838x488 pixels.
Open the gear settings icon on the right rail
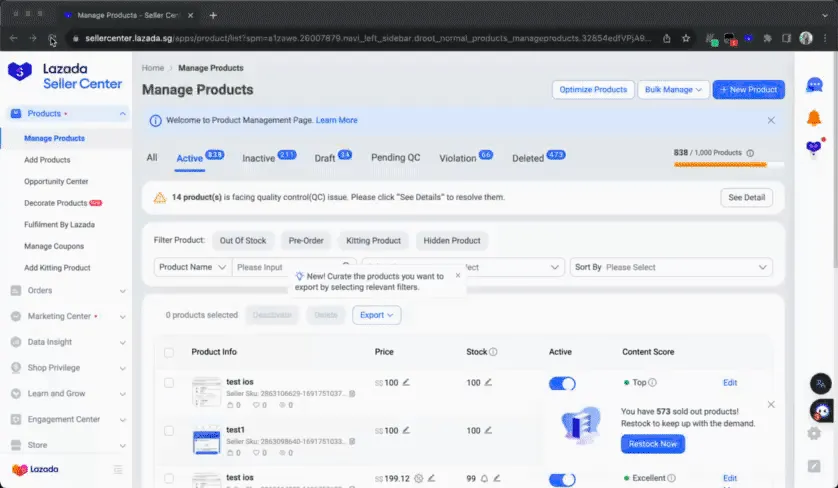[x=814, y=433]
